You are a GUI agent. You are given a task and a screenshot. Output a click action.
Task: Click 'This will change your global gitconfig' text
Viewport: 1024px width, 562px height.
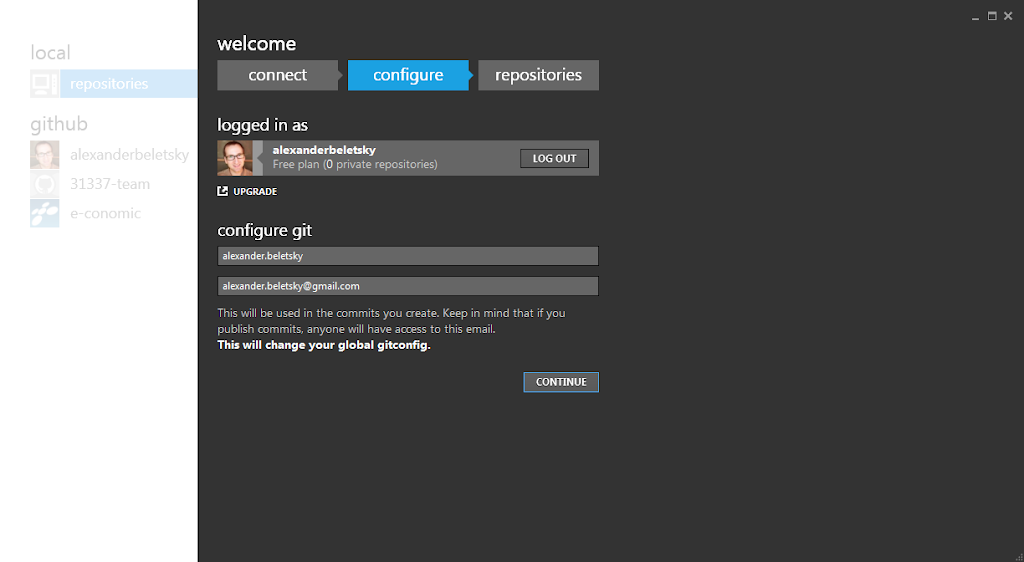pyautogui.click(x=324, y=345)
